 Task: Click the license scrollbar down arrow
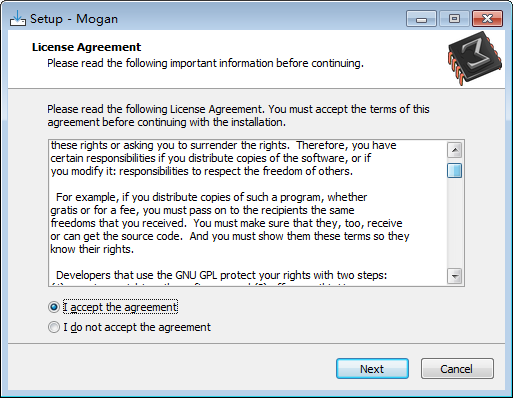point(454,276)
